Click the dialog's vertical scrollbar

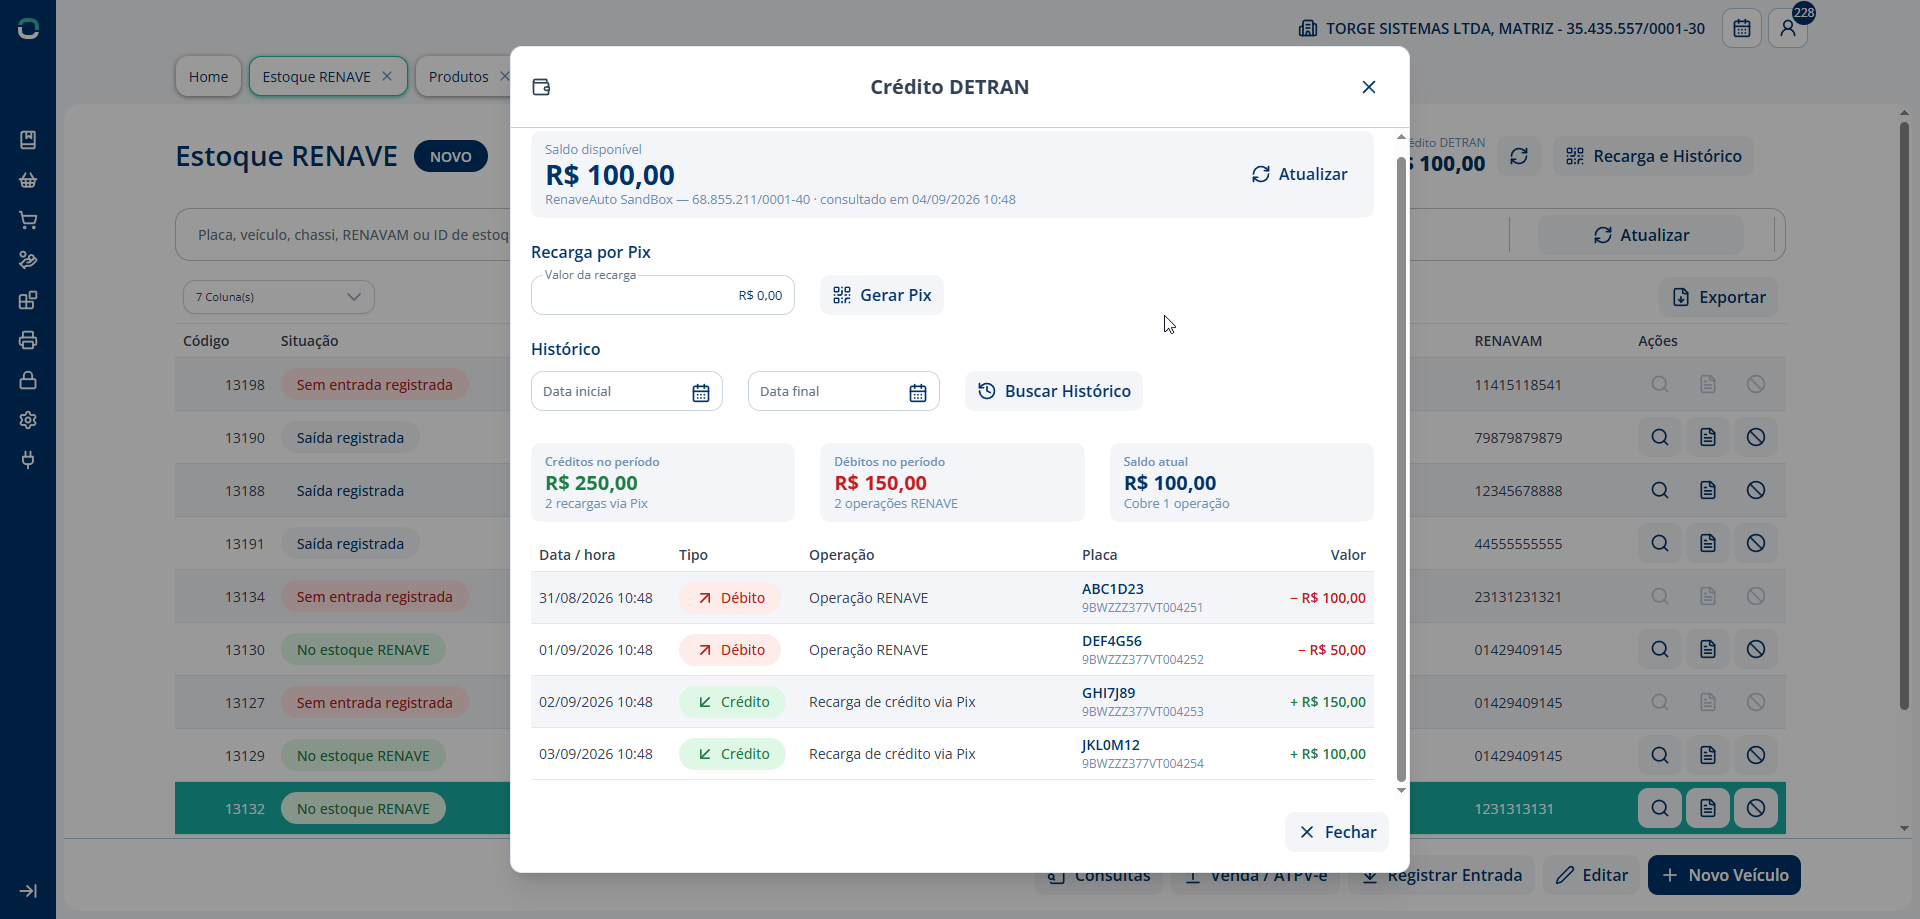pyautogui.click(x=1401, y=470)
